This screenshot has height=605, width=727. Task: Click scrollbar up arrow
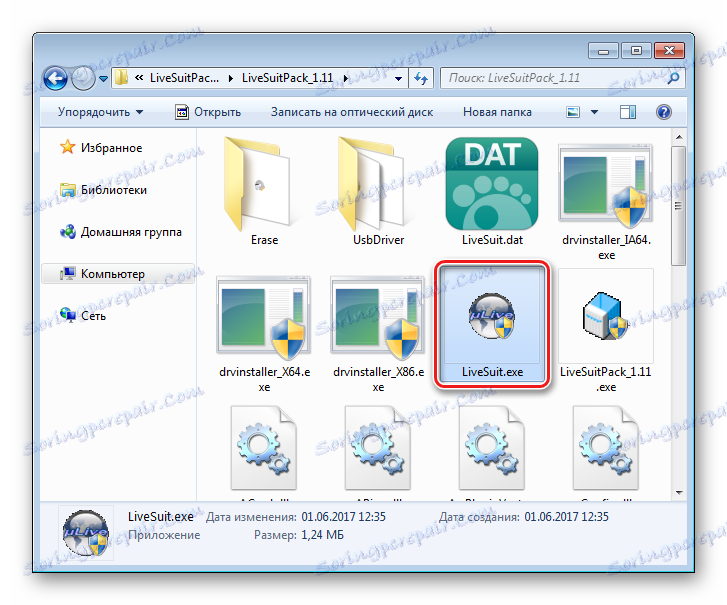click(x=679, y=137)
